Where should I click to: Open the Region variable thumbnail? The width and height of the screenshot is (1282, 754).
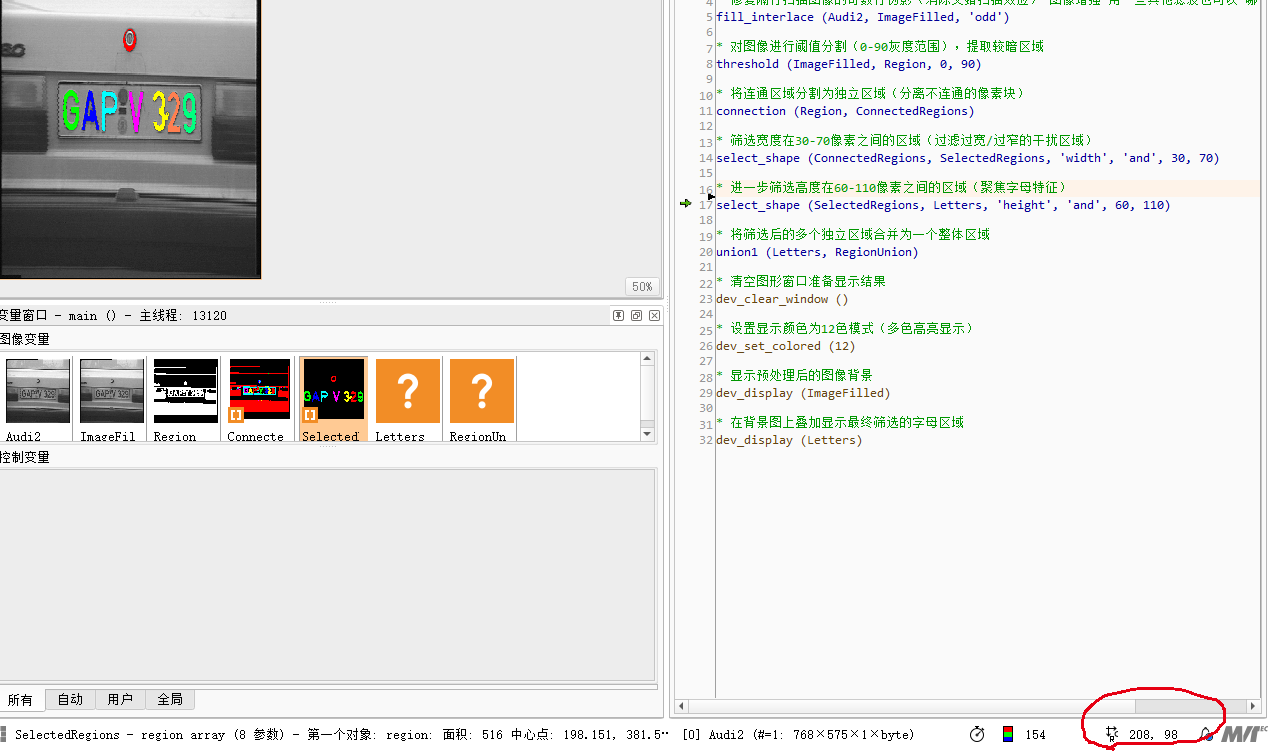pyautogui.click(x=185, y=391)
